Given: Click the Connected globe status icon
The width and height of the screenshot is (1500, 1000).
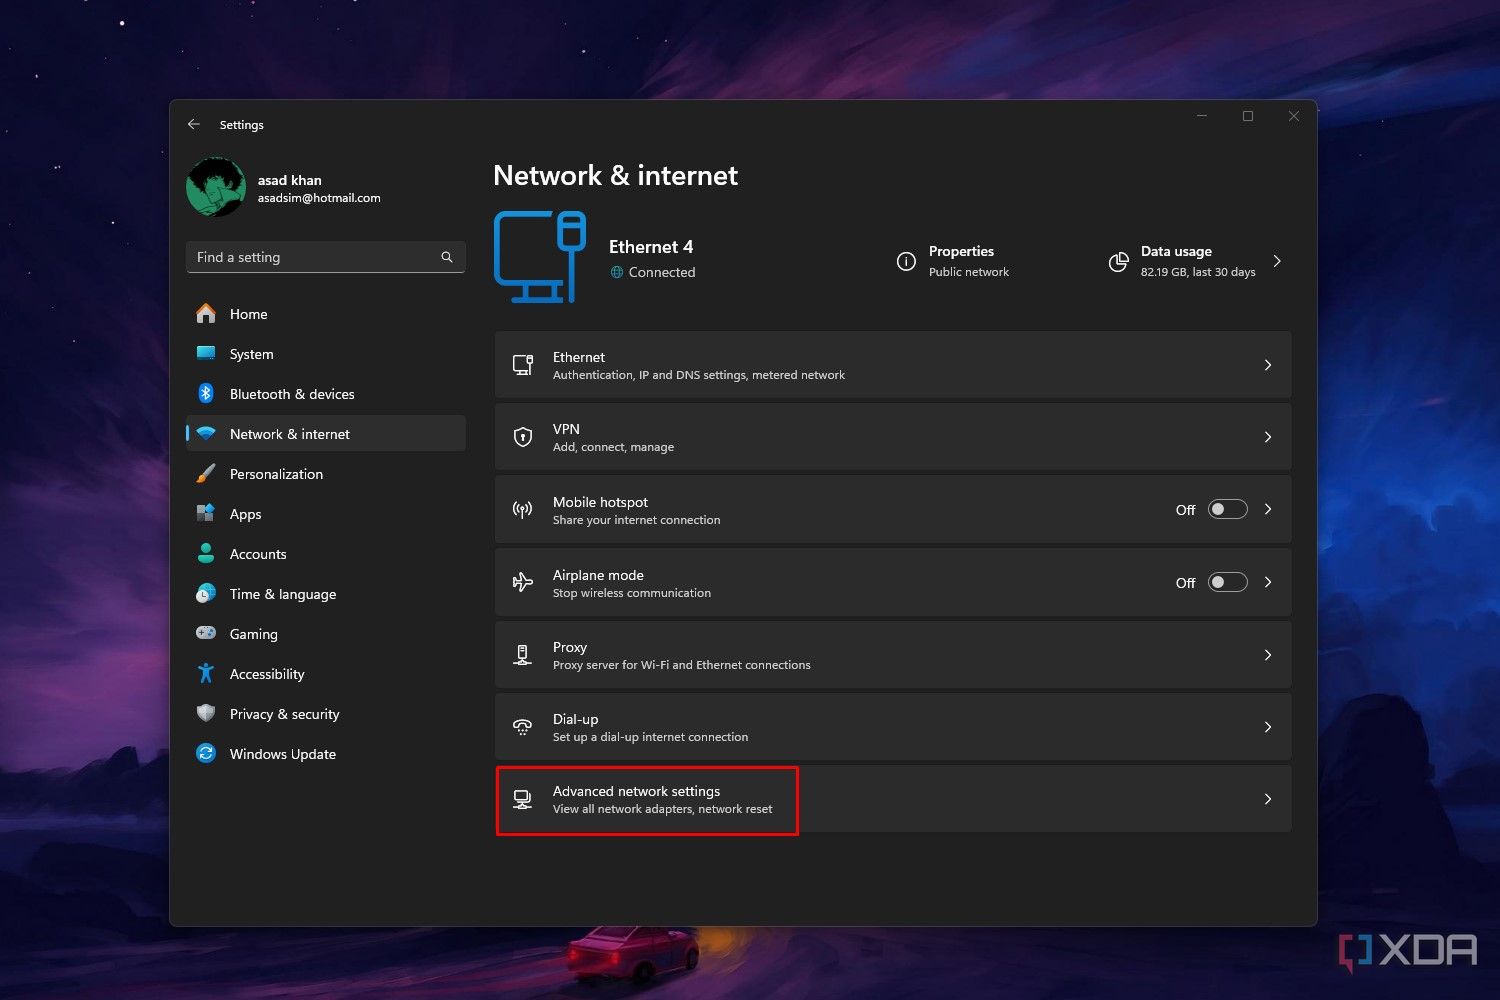Looking at the screenshot, I should pos(617,272).
